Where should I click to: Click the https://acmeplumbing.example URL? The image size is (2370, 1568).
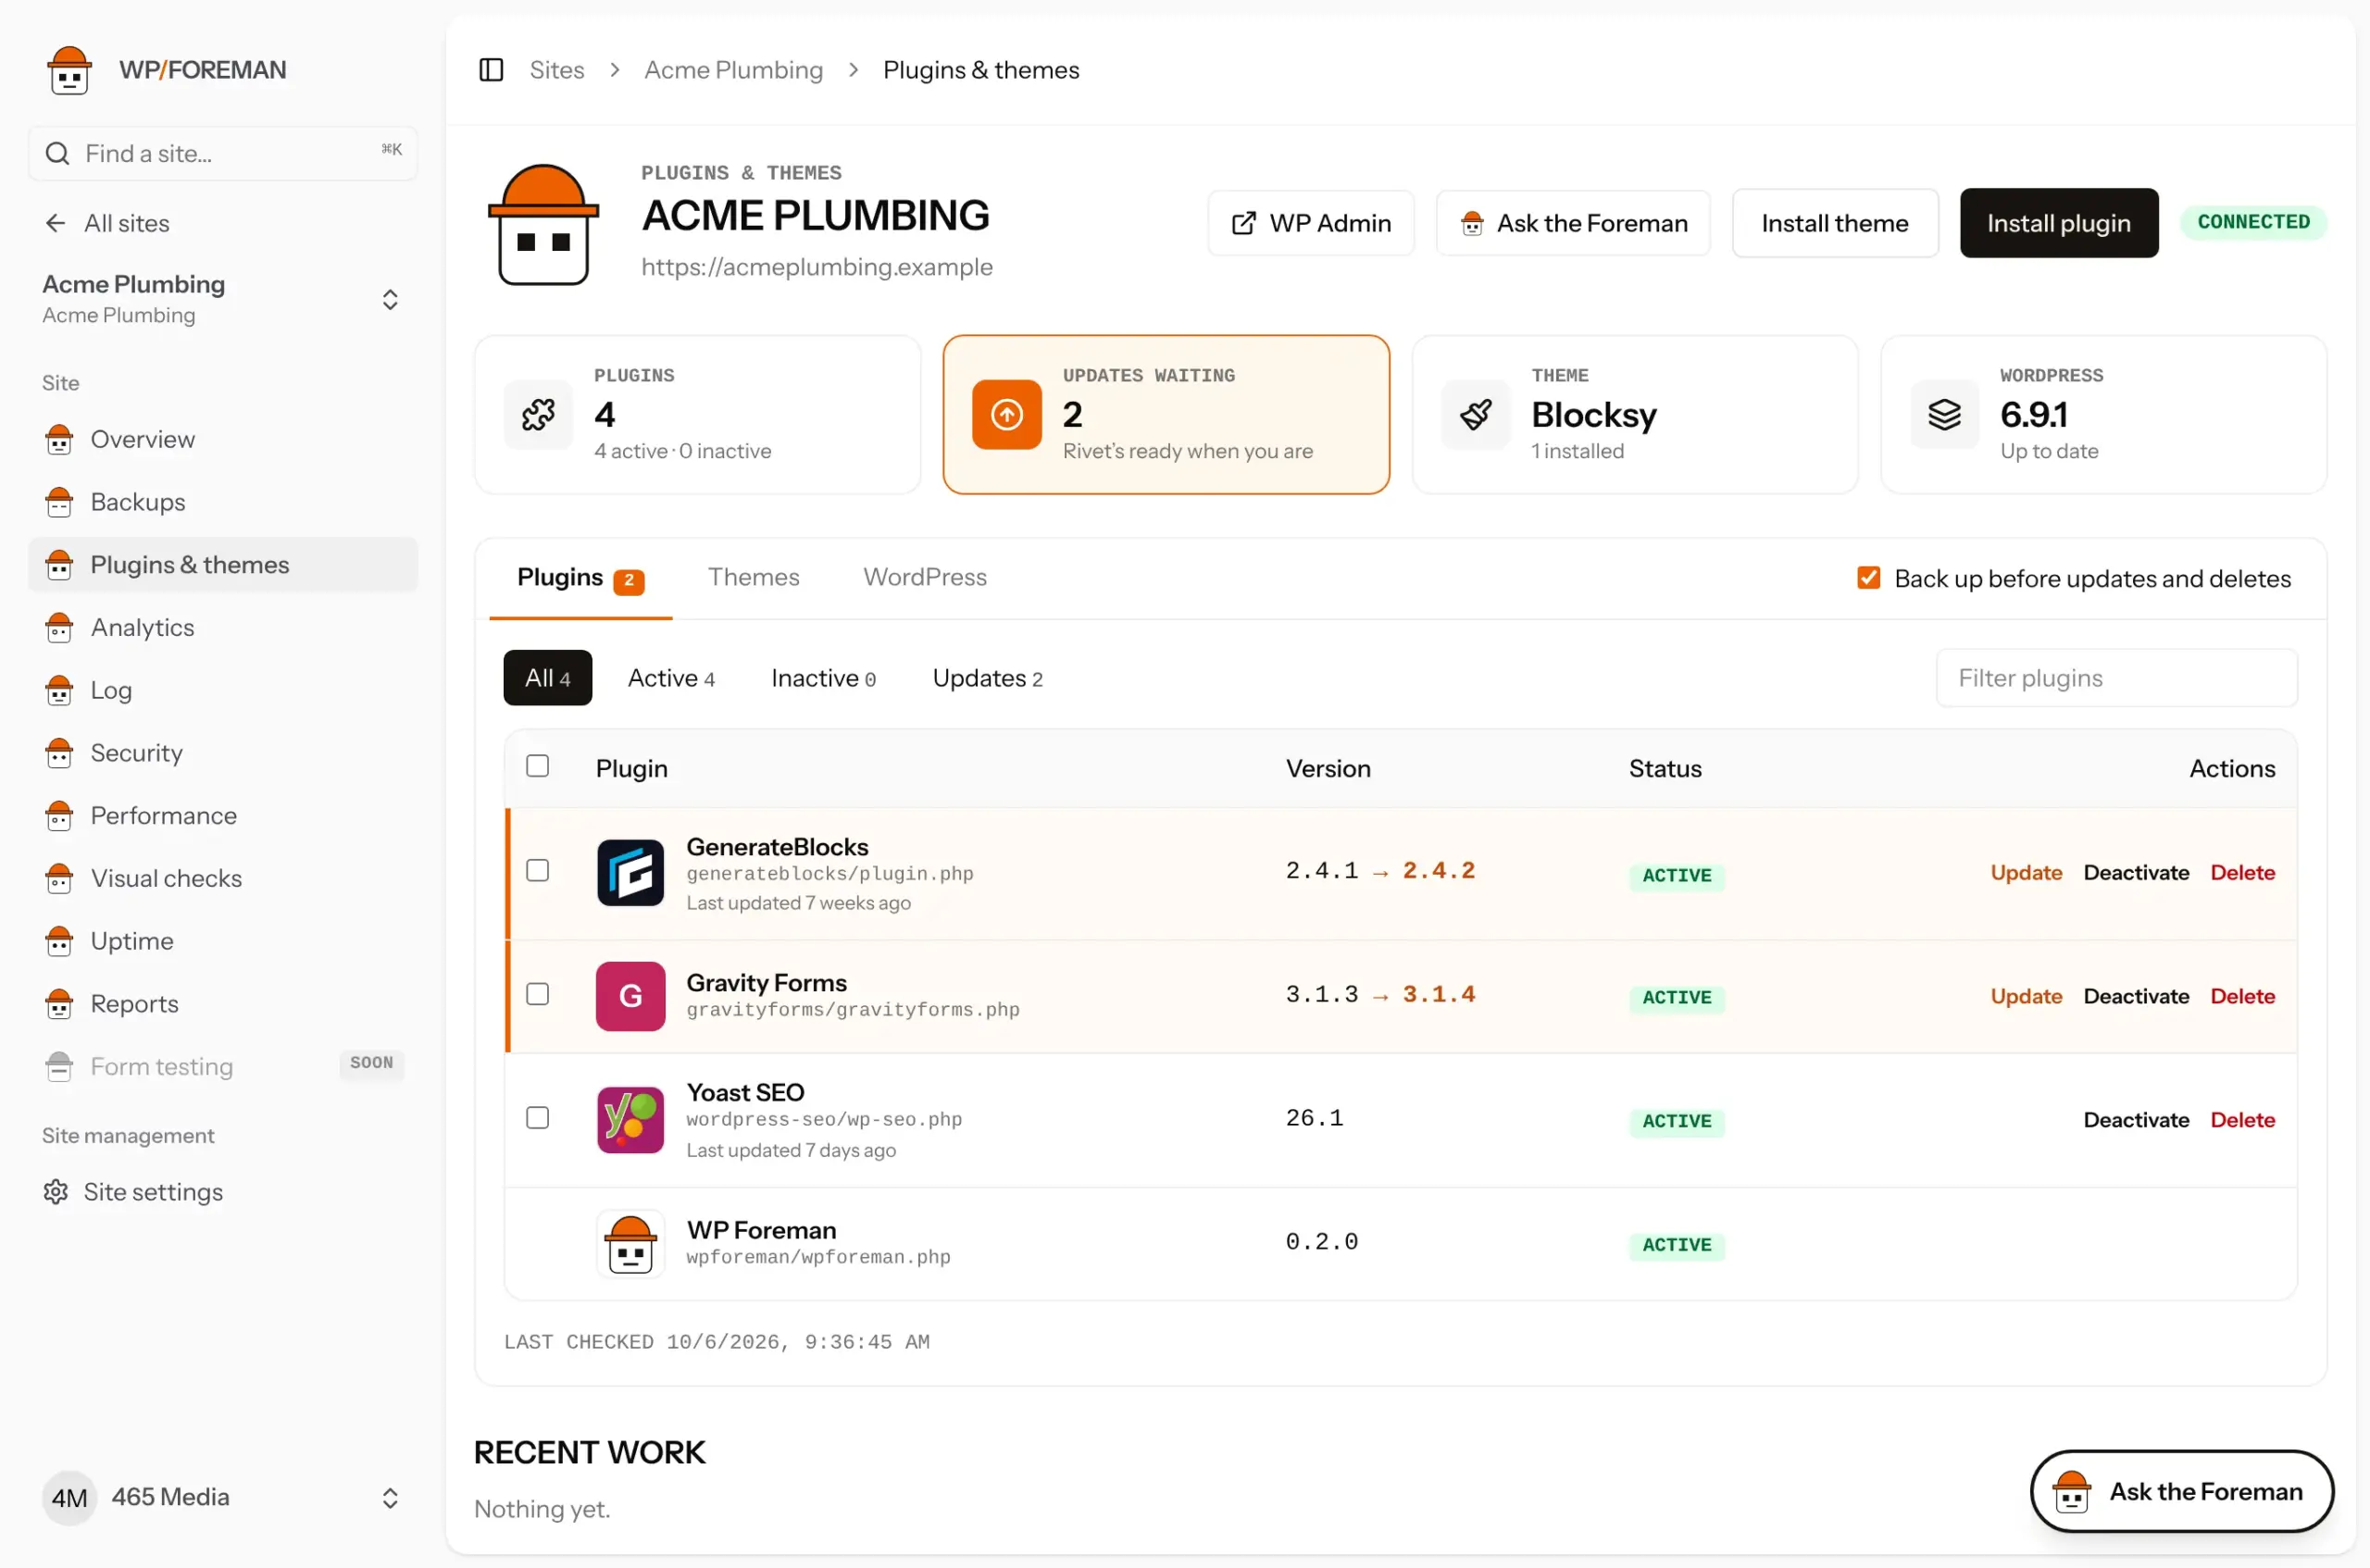coord(817,267)
